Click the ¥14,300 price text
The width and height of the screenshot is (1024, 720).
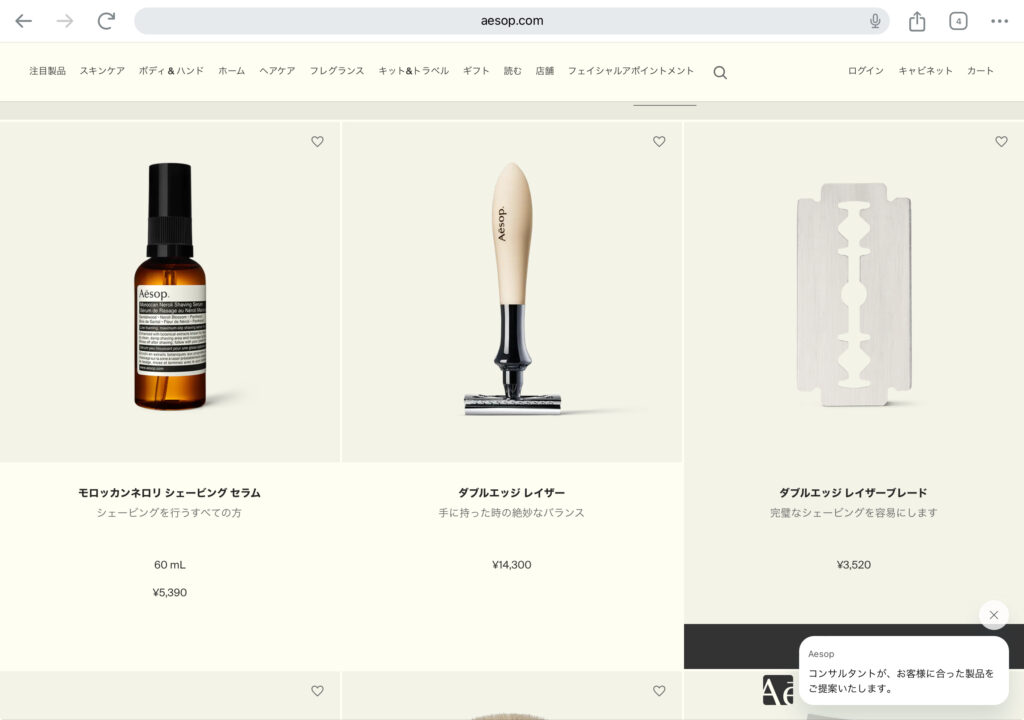[511, 565]
